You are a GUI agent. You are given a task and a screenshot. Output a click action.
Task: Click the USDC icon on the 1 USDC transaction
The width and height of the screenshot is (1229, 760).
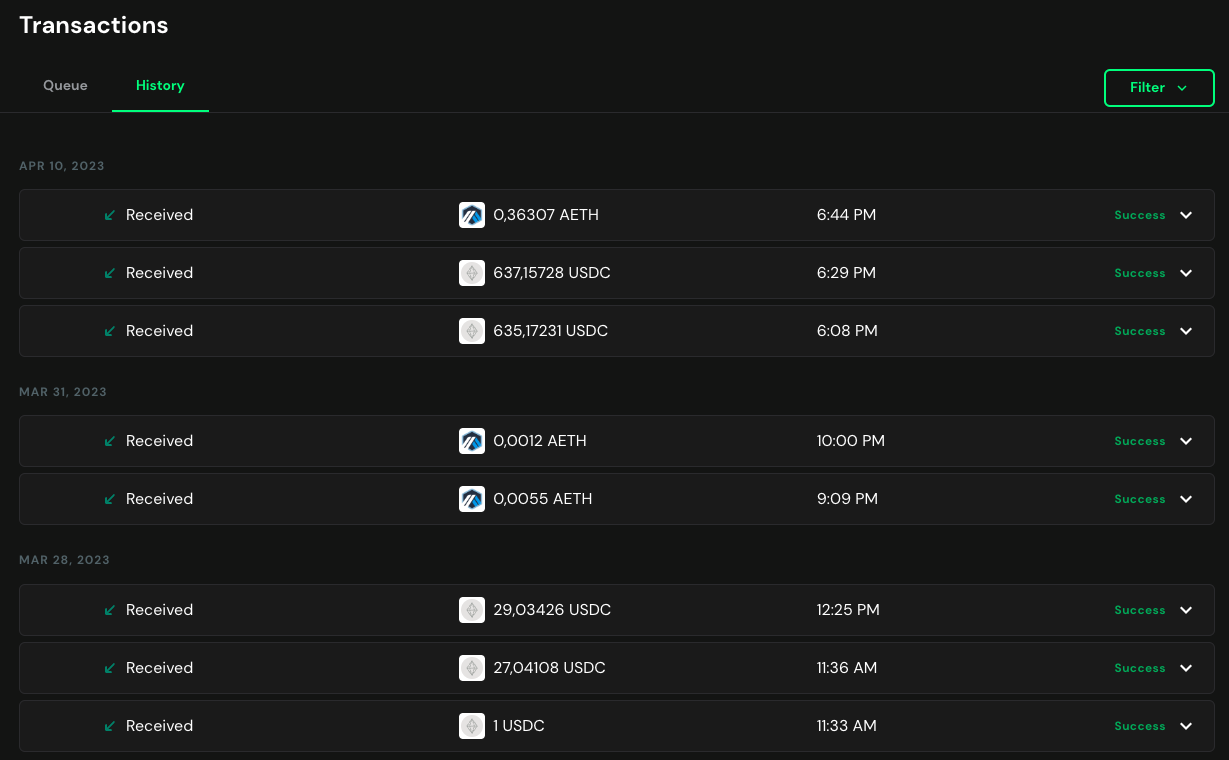(471, 725)
